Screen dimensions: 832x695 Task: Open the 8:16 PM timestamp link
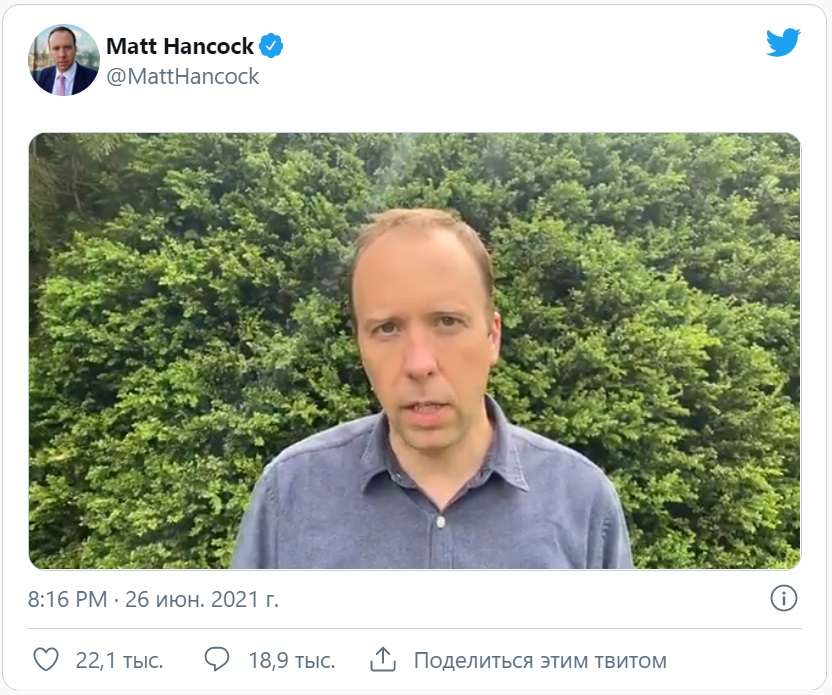67,600
